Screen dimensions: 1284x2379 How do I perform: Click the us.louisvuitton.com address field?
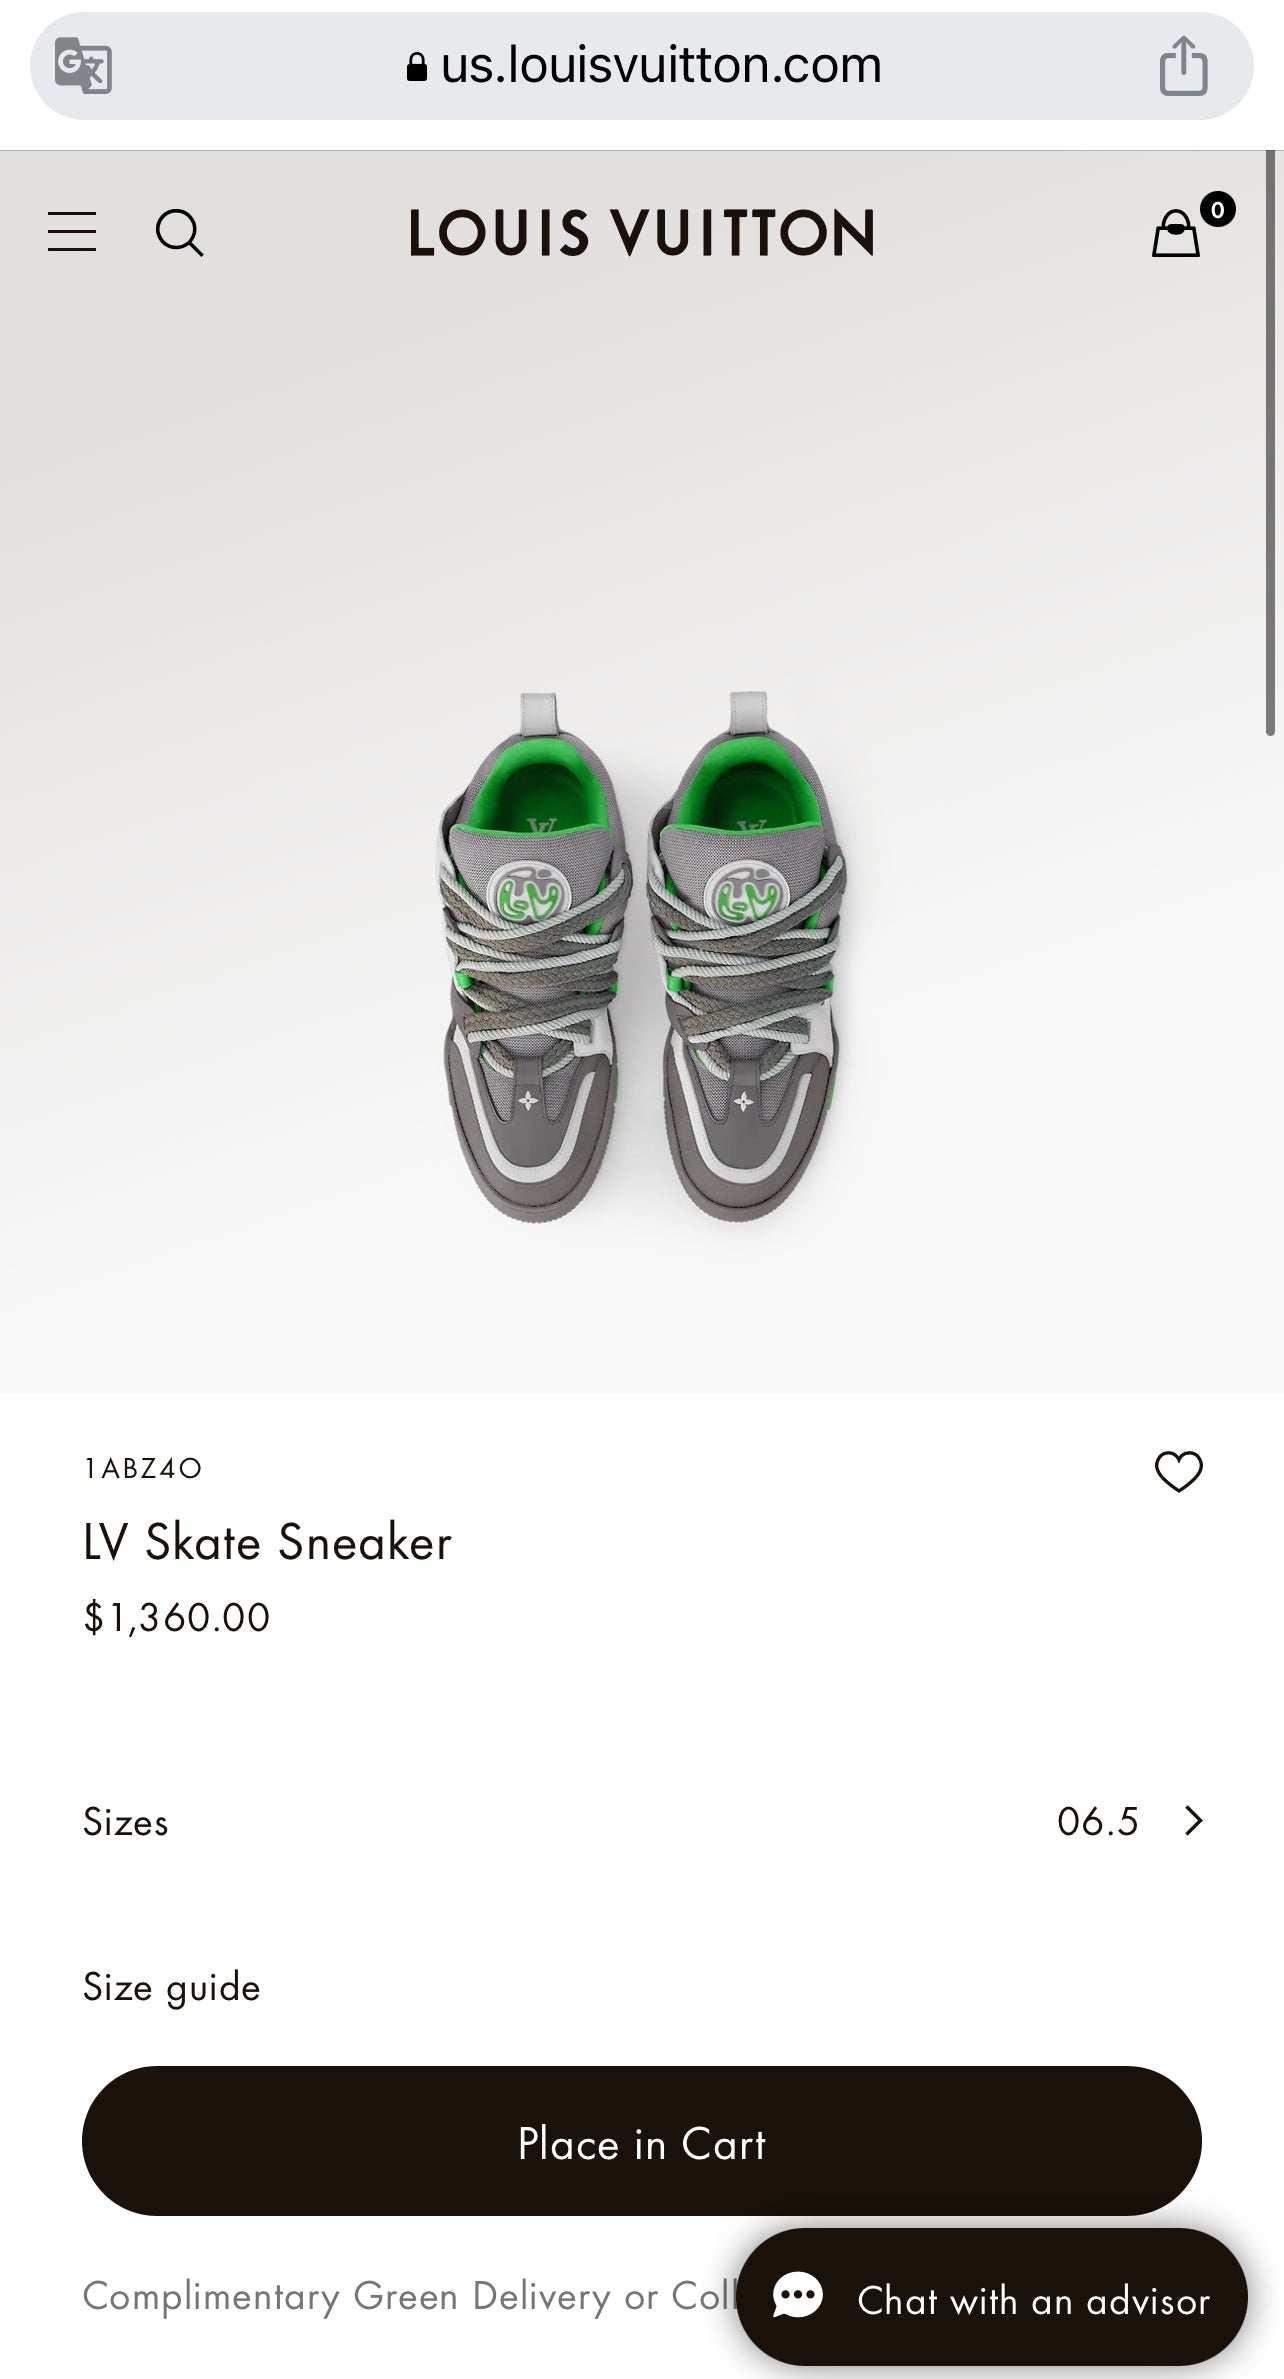[660, 66]
